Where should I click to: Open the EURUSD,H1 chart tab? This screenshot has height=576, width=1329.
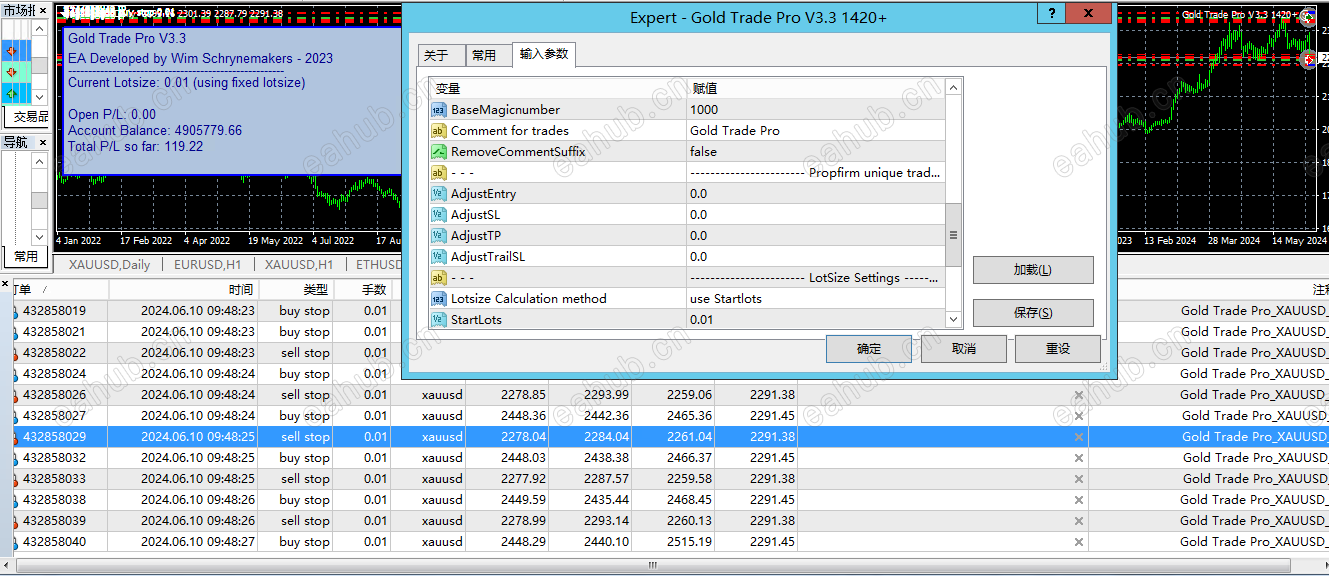[207, 265]
